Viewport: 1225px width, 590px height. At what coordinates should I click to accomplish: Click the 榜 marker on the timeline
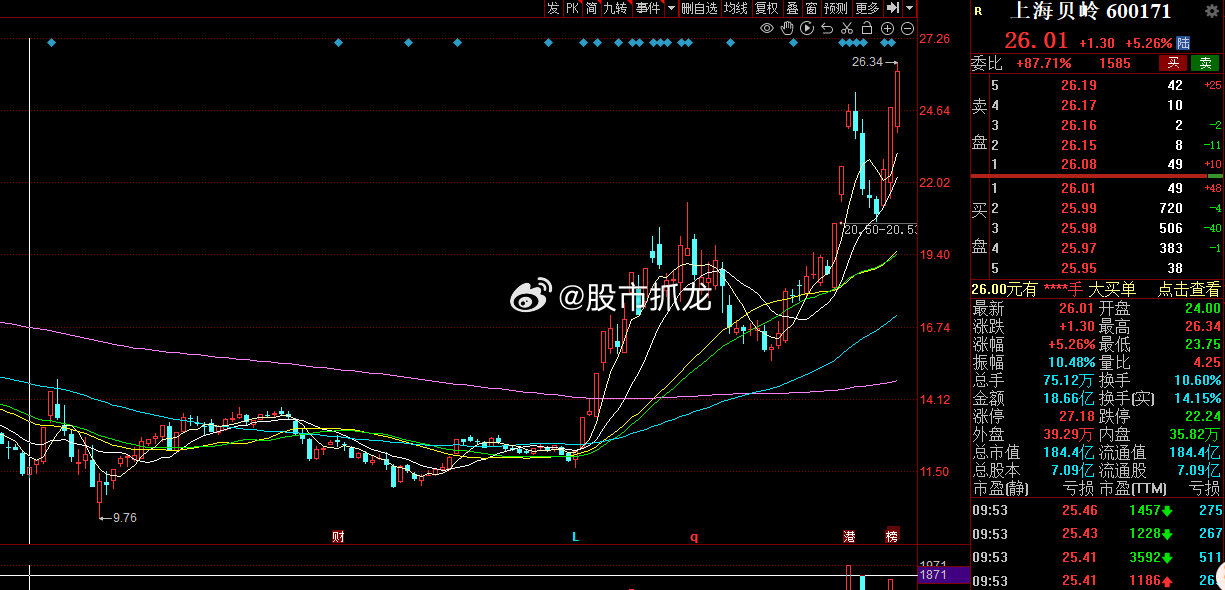(892, 537)
